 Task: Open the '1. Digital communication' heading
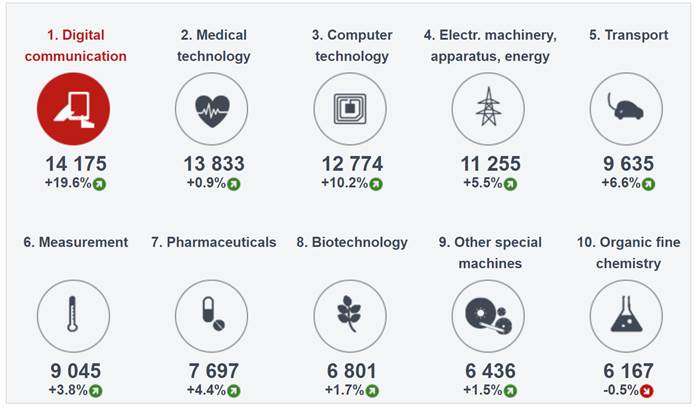click(75, 45)
